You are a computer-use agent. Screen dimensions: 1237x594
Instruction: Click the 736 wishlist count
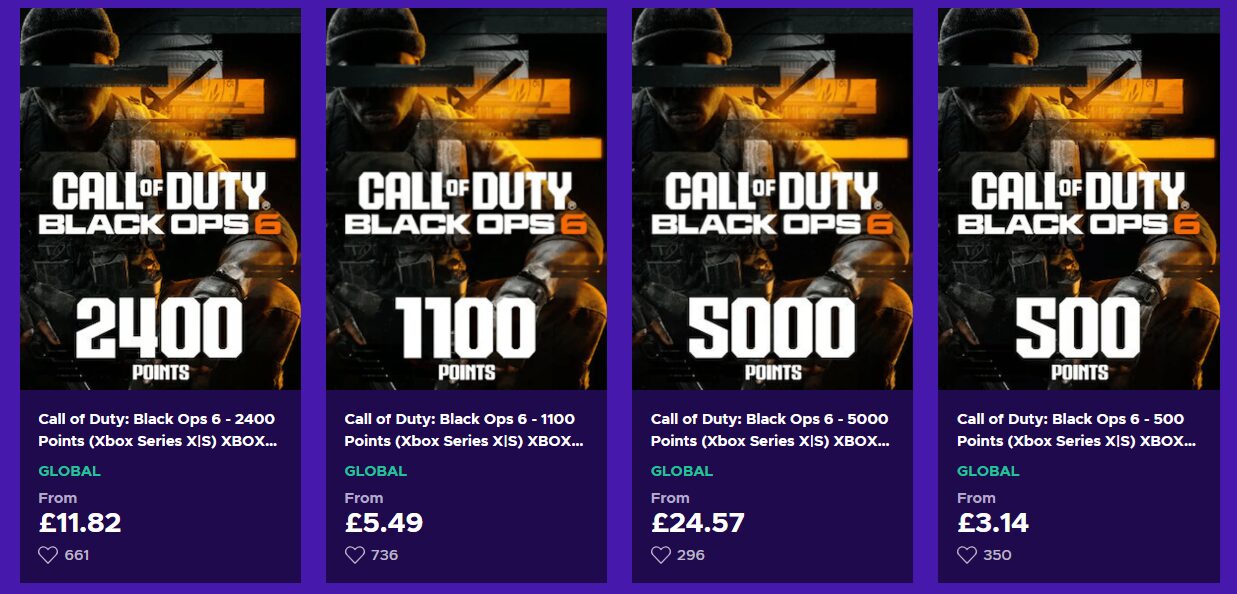point(384,555)
